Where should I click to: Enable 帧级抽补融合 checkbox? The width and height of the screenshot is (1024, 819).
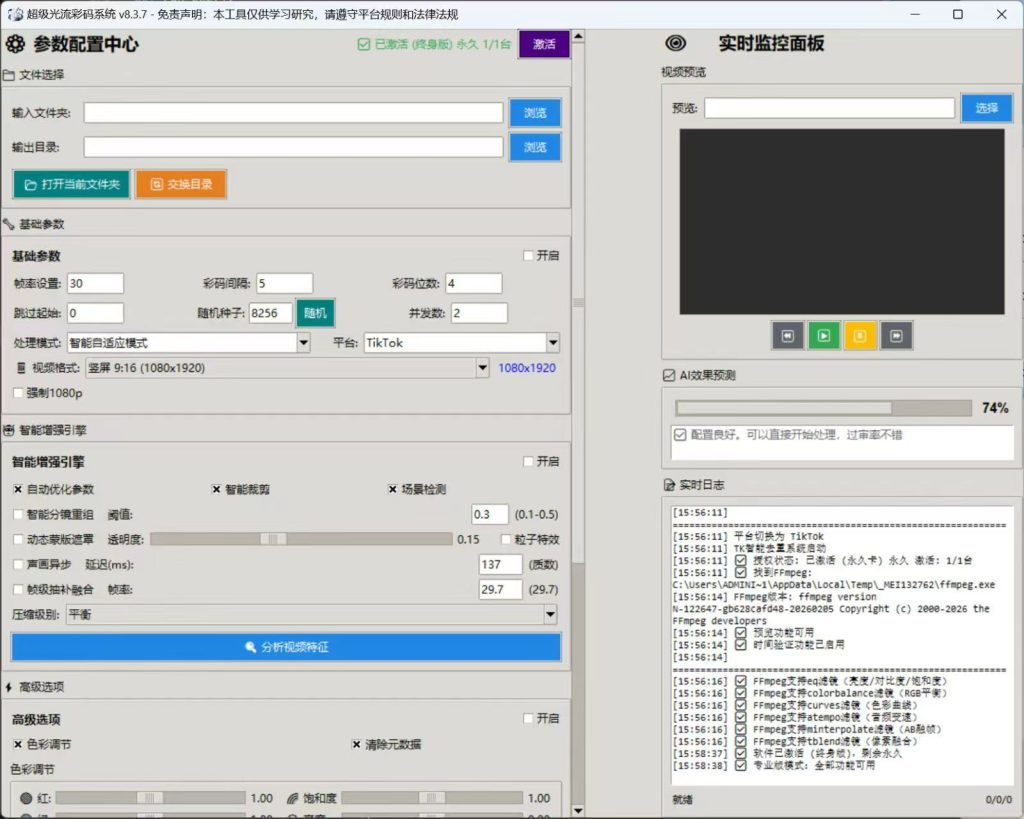pos(18,590)
